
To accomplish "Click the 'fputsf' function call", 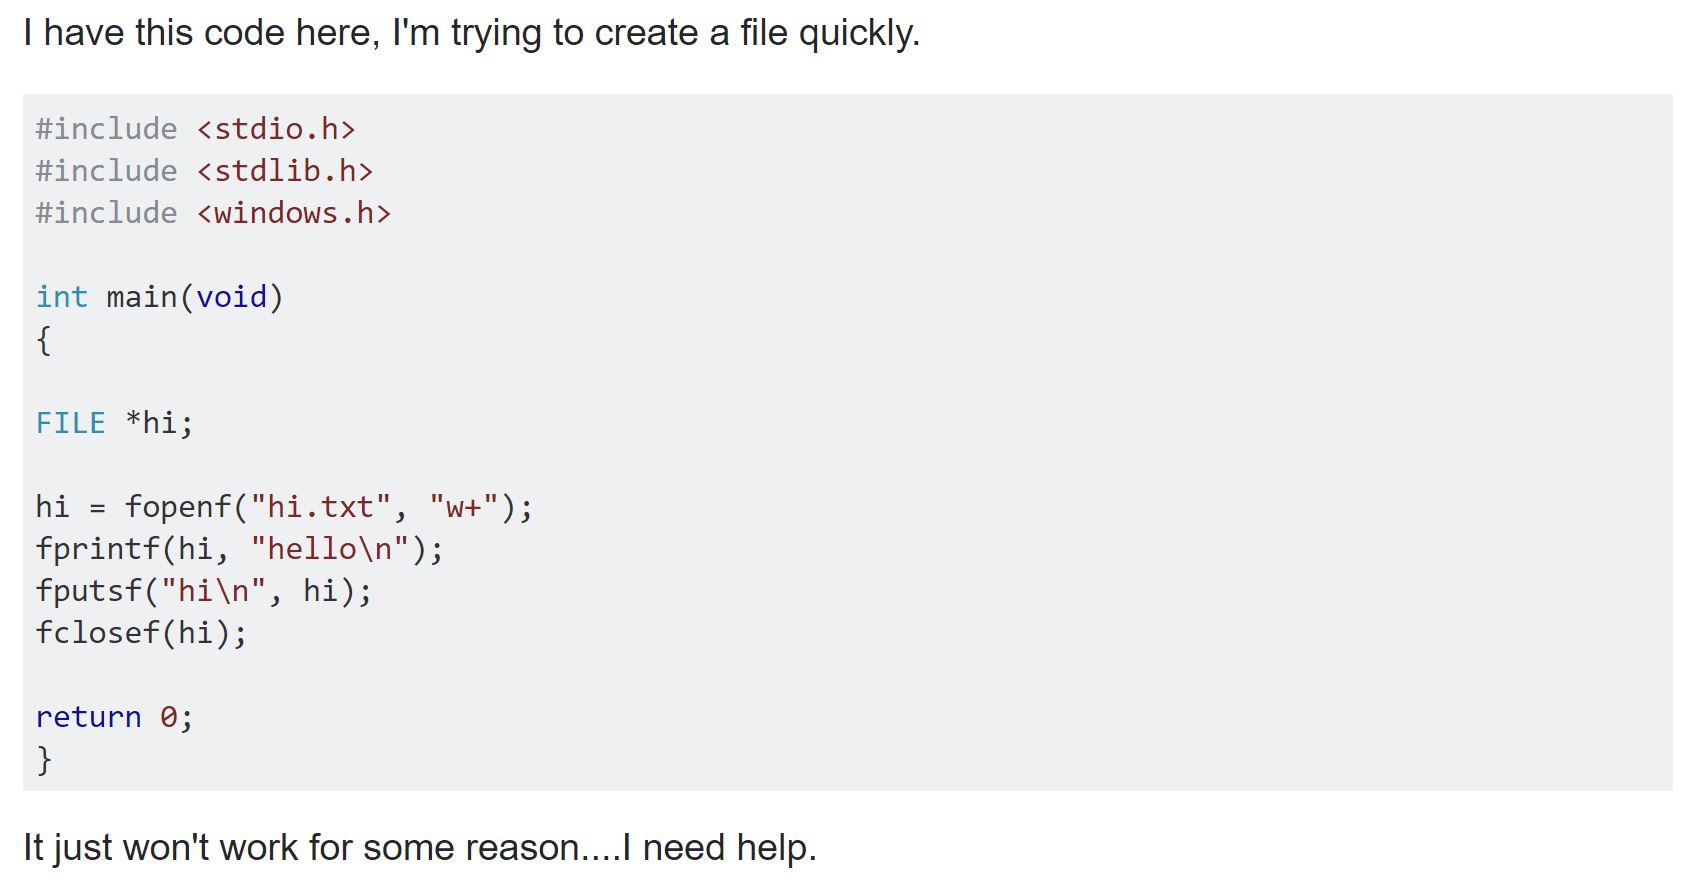I will click(88, 591).
